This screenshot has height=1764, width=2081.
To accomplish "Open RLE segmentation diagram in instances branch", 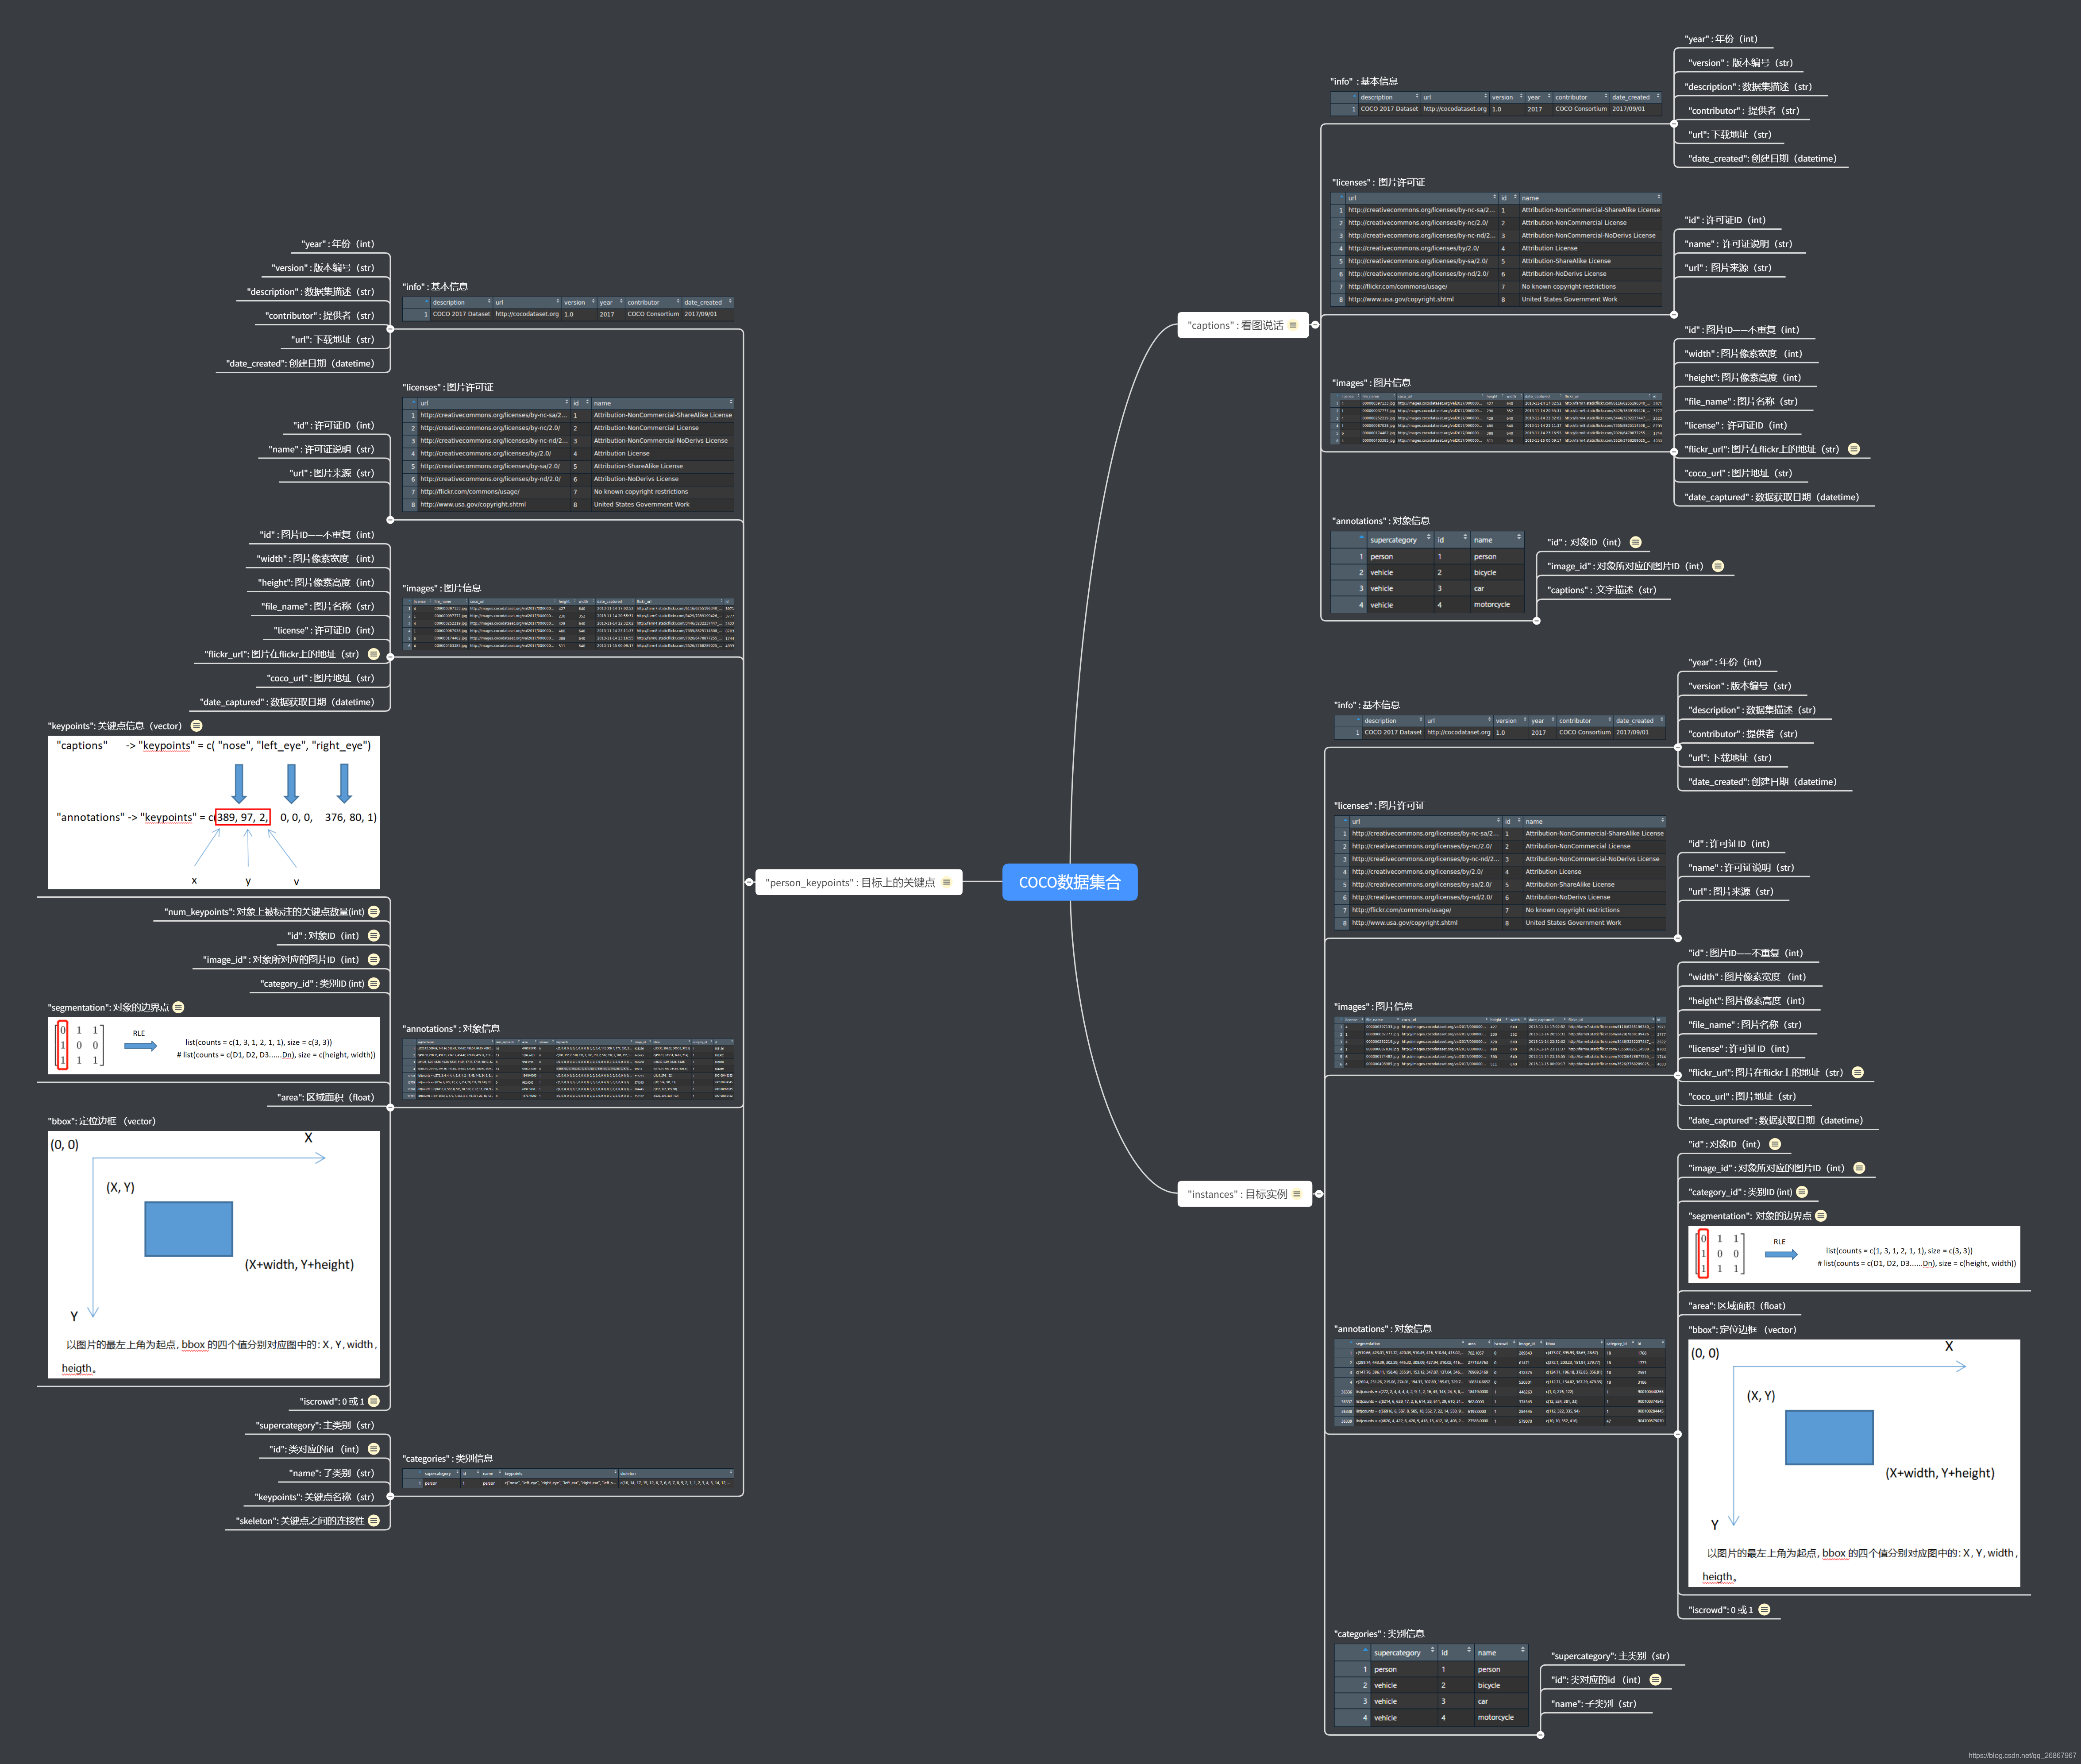I will coord(1854,1254).
